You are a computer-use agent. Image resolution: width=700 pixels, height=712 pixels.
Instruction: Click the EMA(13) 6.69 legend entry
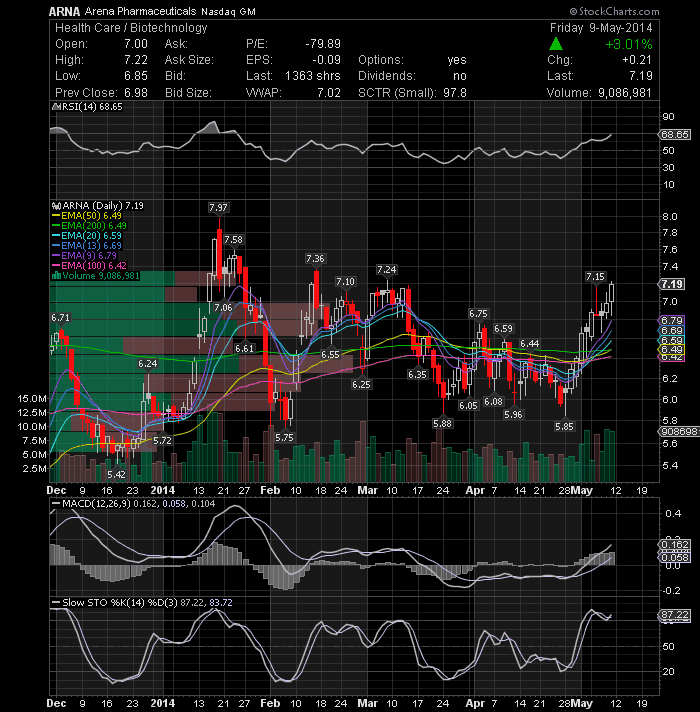(91, 246)
